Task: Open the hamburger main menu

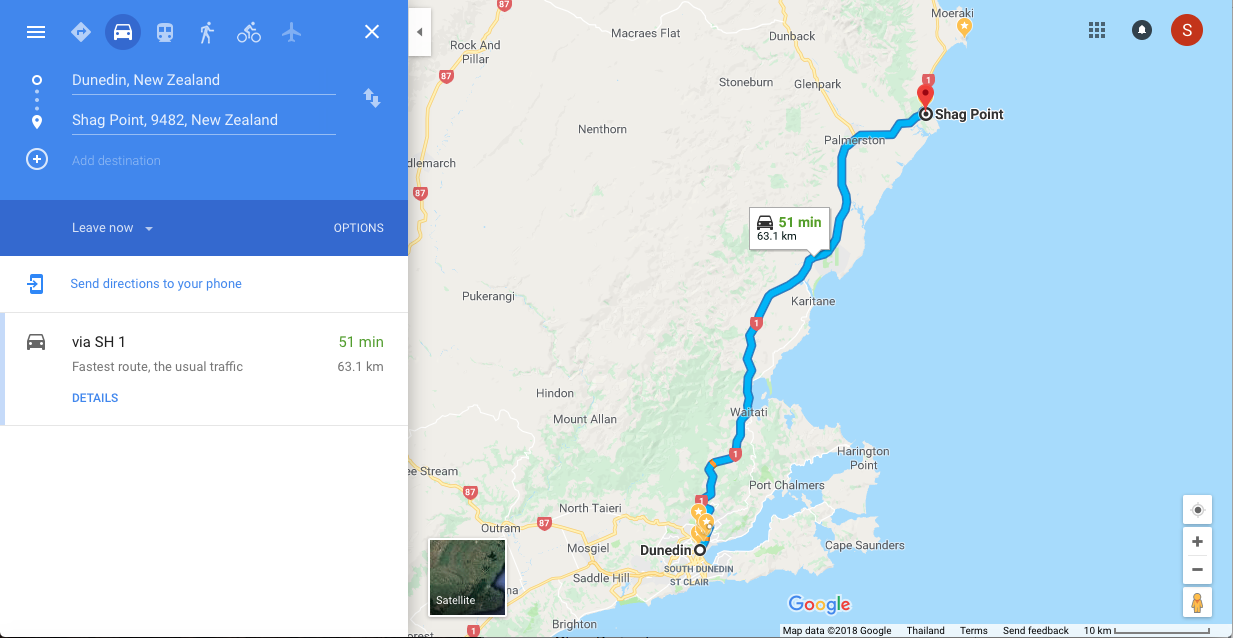Action: click(36, 32)
